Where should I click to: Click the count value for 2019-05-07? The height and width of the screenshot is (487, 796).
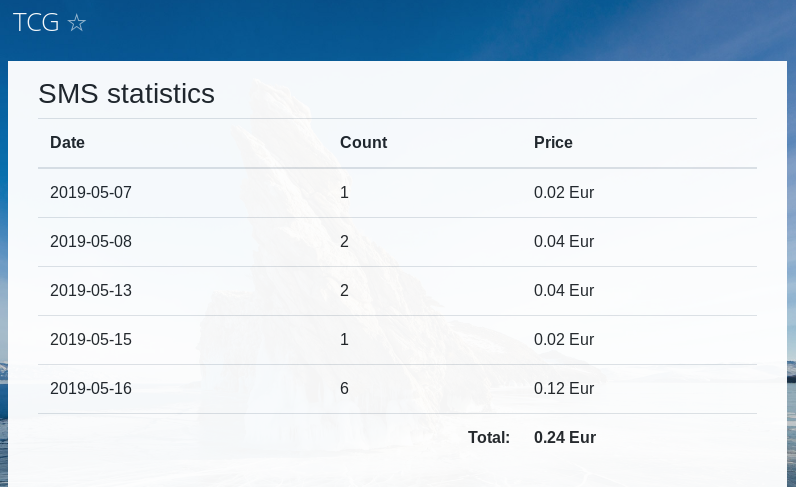coord(345,192)
